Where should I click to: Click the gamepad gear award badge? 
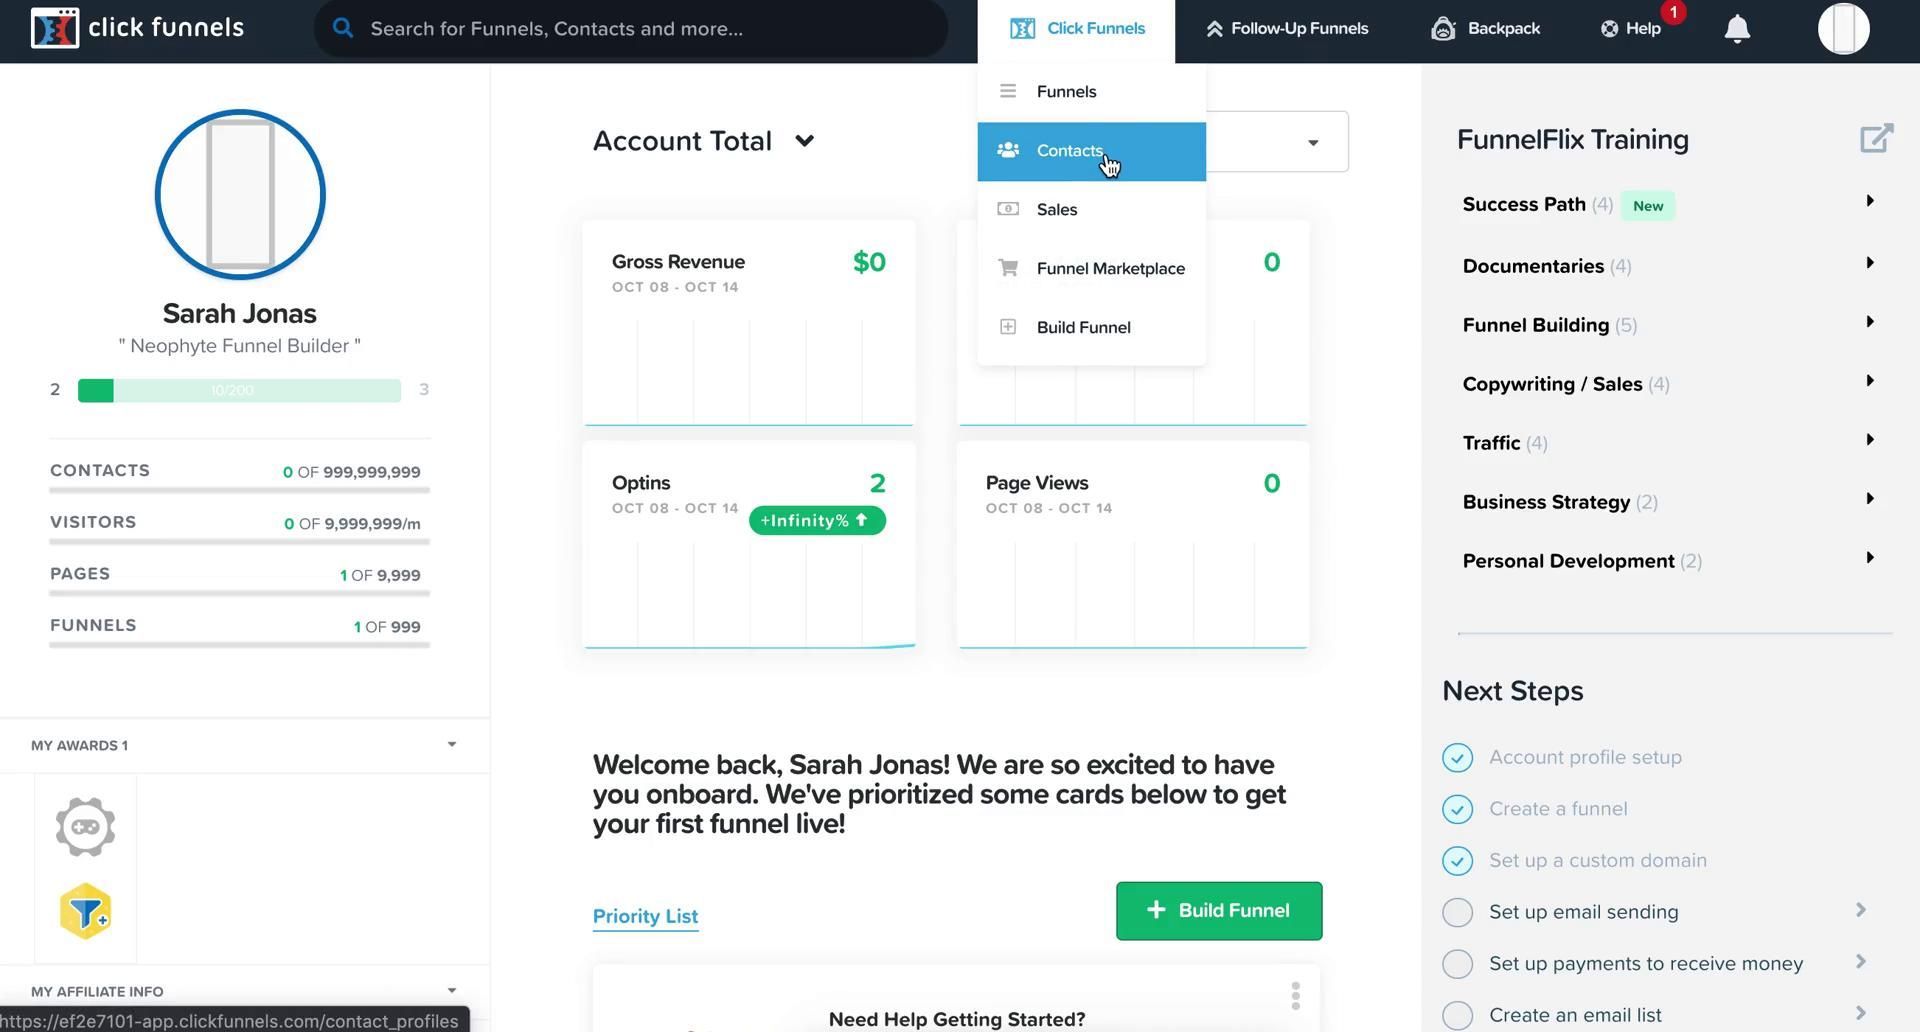pyautogui.click(x=85, y=827)
